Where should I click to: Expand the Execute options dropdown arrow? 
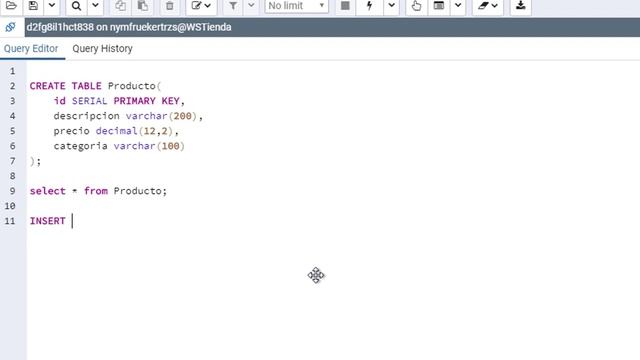(391, 6)
